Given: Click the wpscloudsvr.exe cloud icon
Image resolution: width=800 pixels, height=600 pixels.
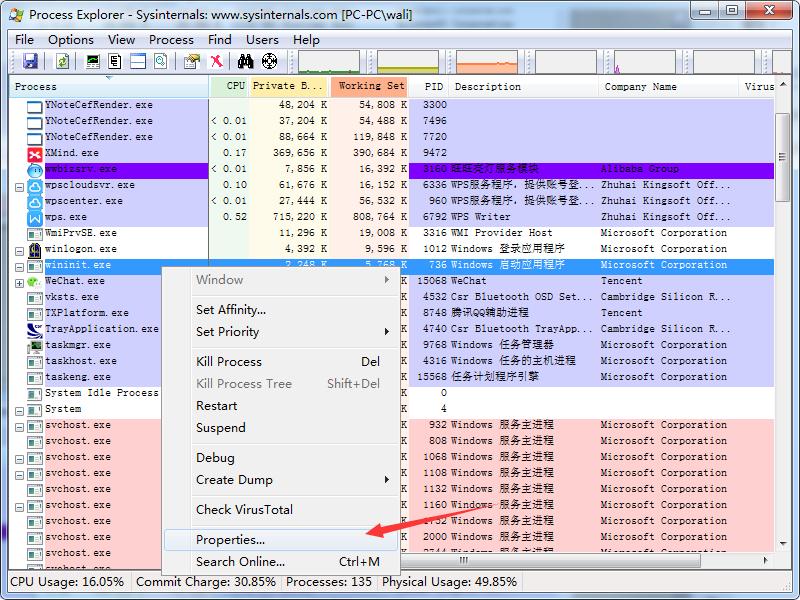Looking at the screenshot, I should pyautogui.click(x=35, y=186).
